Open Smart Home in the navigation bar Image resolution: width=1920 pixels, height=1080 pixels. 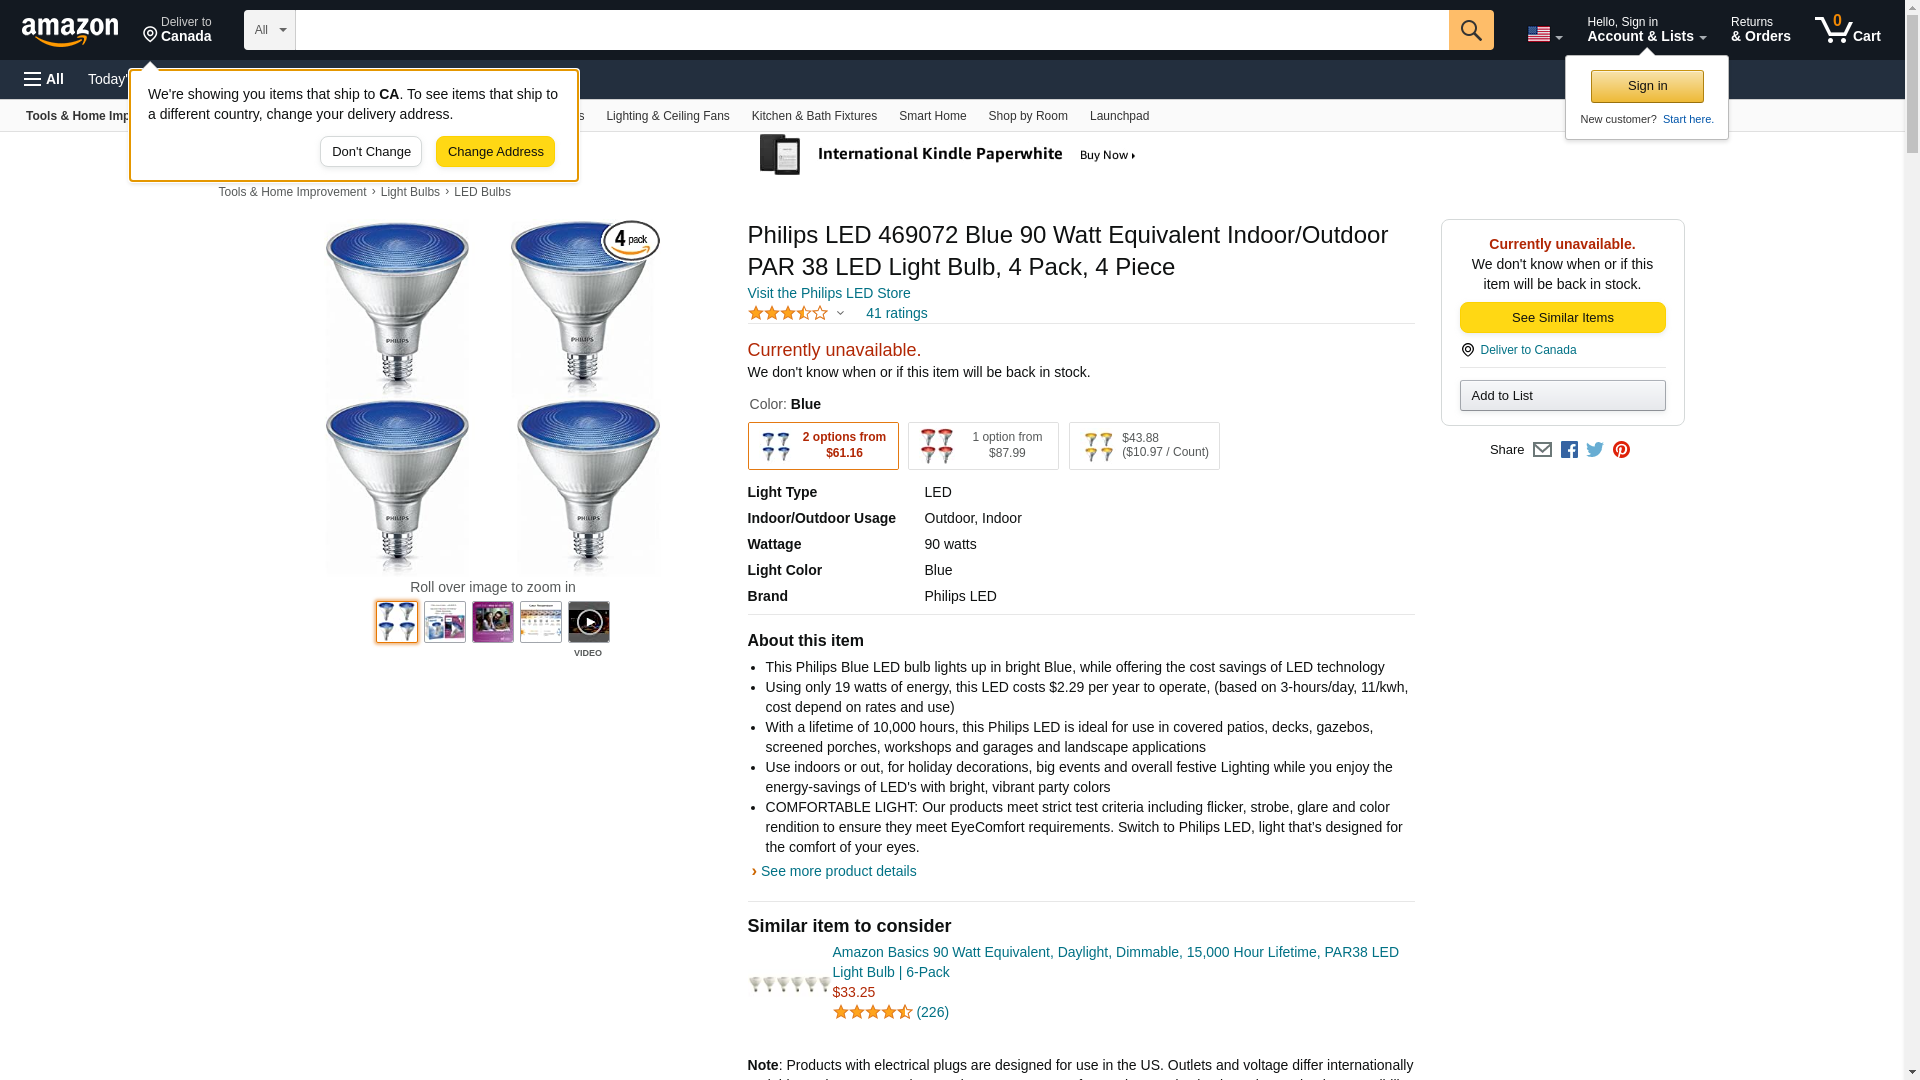932,116
